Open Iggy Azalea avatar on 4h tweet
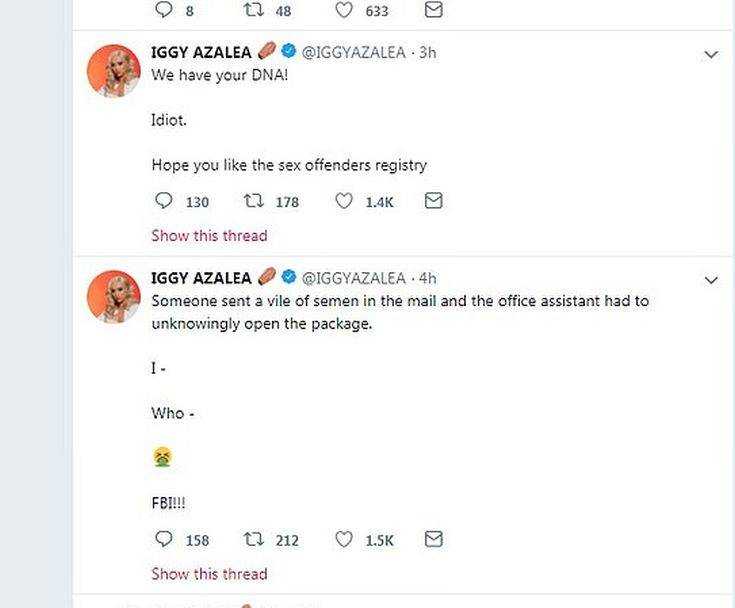 click(x=114, y=296)
